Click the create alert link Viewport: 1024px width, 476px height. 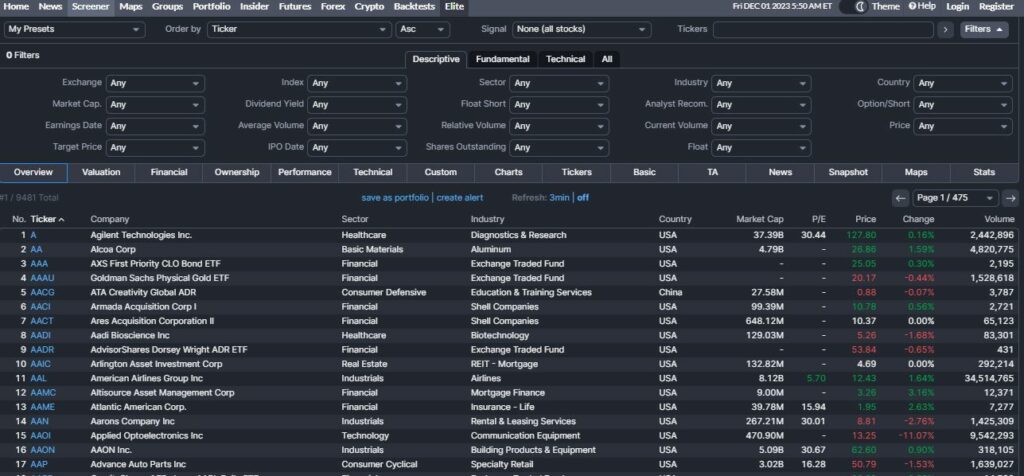(460, 198)
